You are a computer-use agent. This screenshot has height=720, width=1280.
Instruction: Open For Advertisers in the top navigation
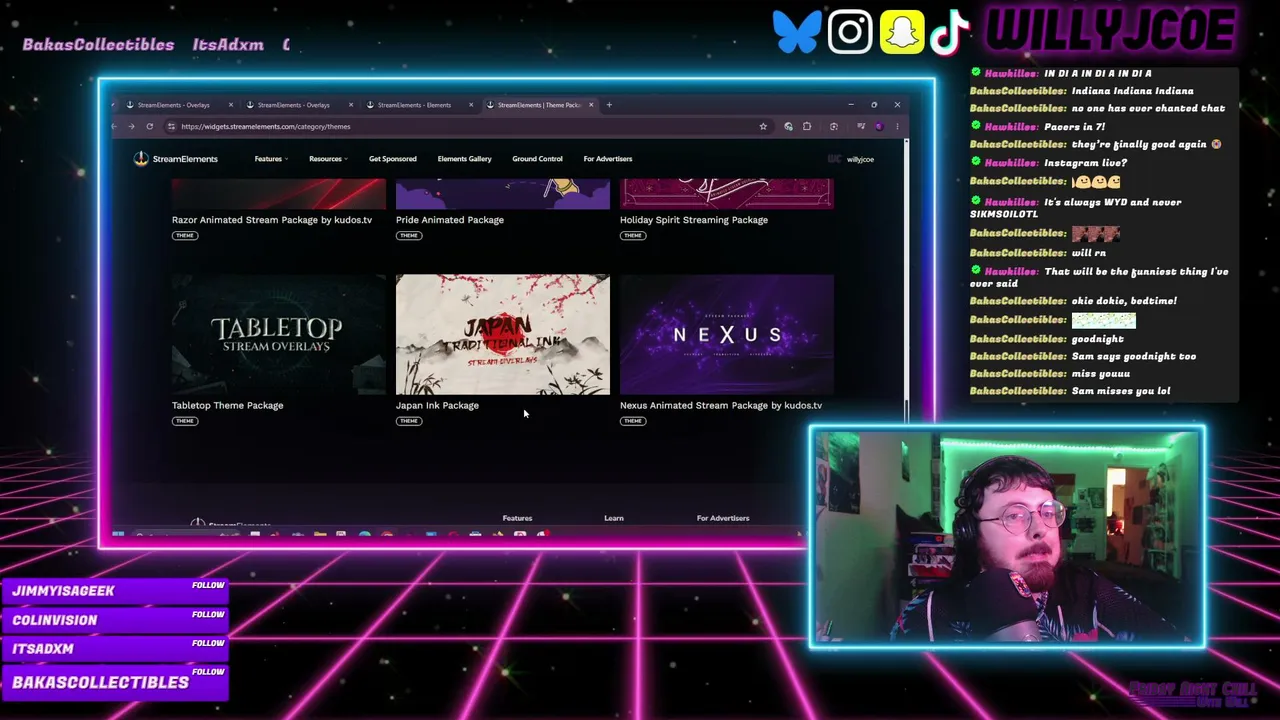click(608, 158)
